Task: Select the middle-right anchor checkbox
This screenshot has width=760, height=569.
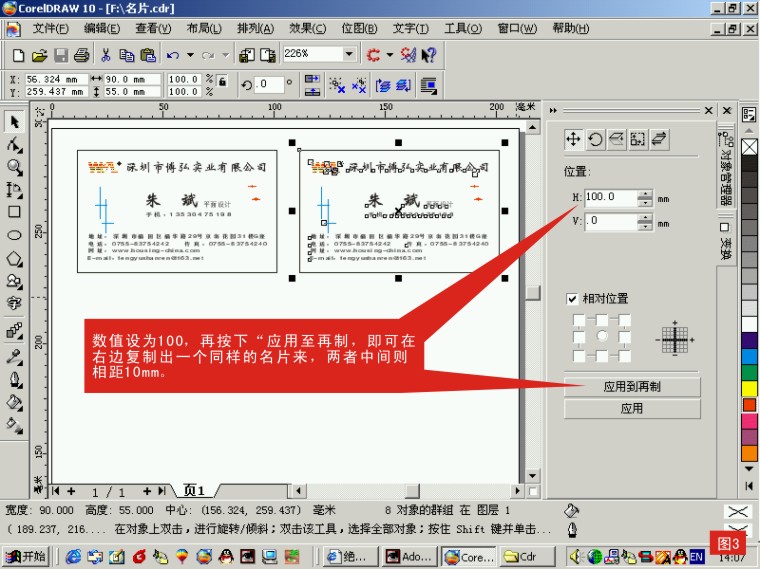Action: pos(625,337)
